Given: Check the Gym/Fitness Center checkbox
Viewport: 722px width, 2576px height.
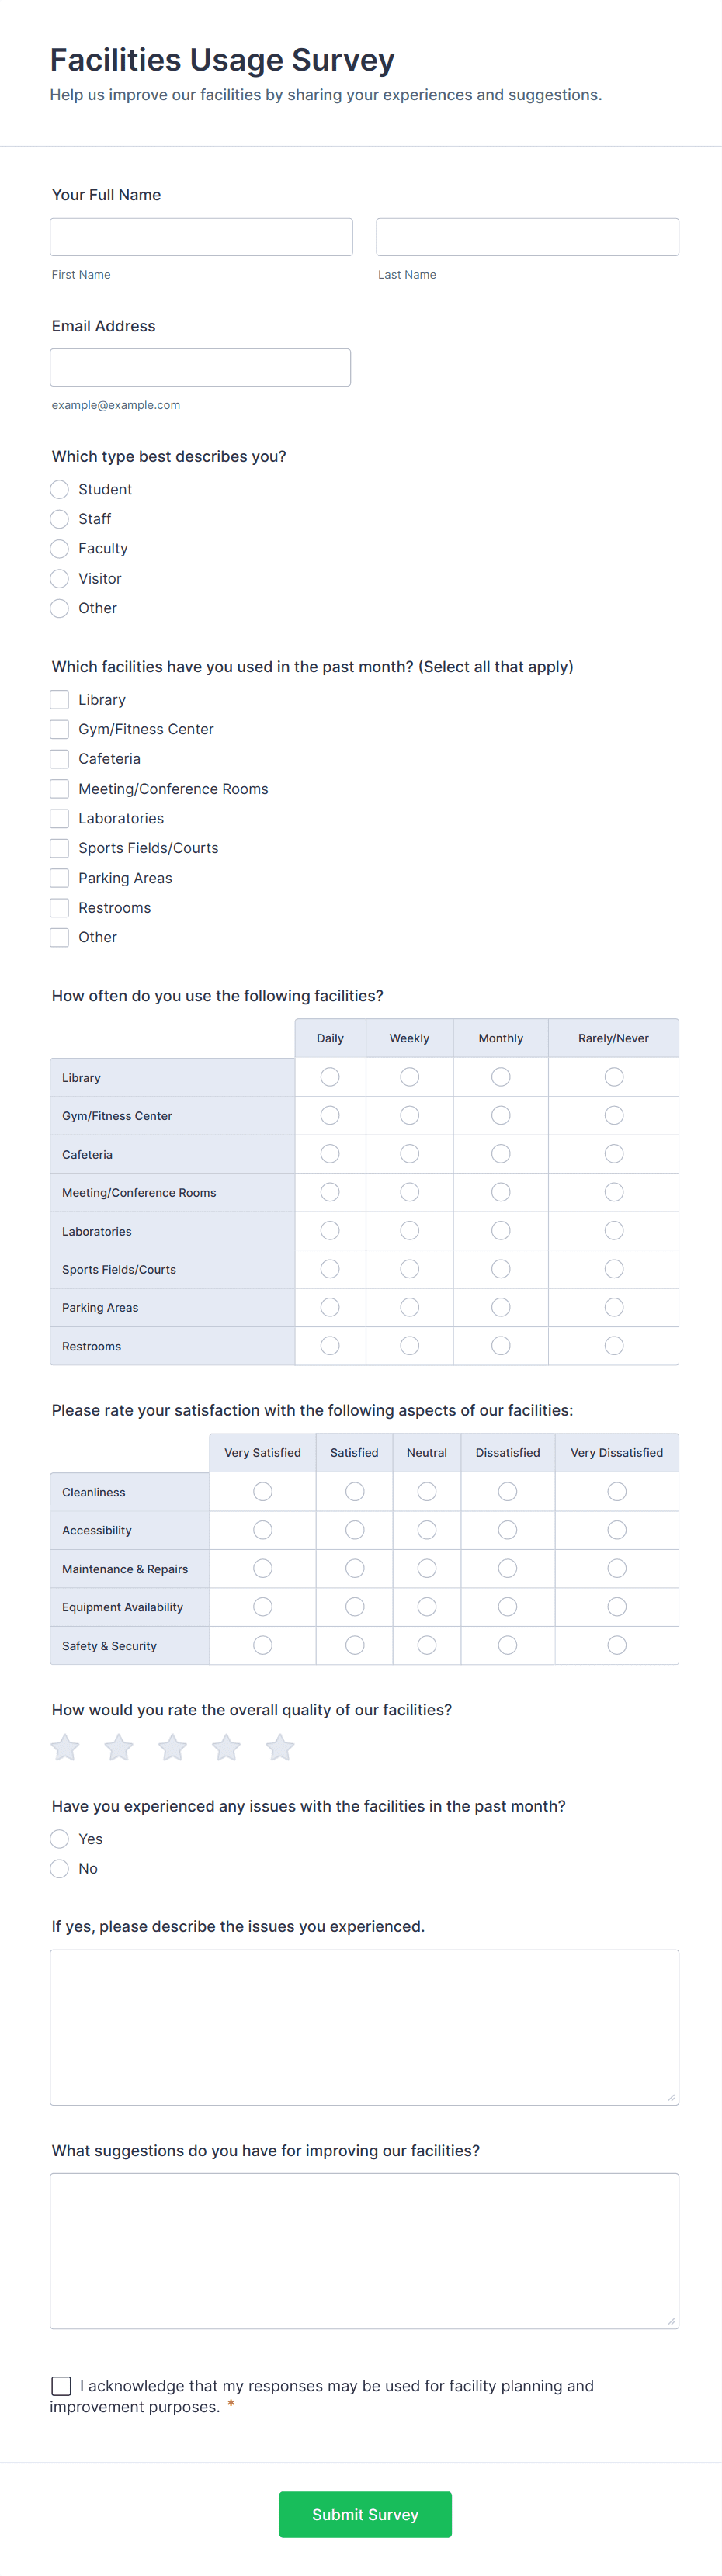Looking at the screenshot, I should pos(60,729).
